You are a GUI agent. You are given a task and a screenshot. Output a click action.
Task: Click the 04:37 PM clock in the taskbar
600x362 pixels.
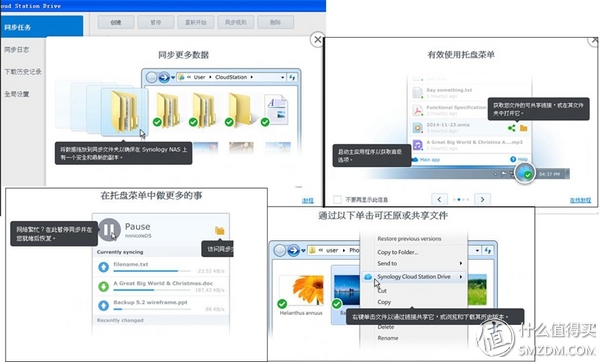549,174
